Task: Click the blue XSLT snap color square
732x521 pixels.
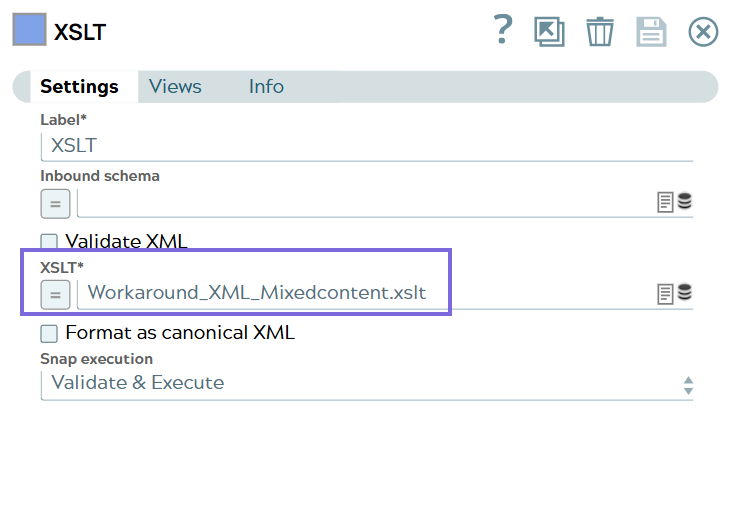Action: 29,29
